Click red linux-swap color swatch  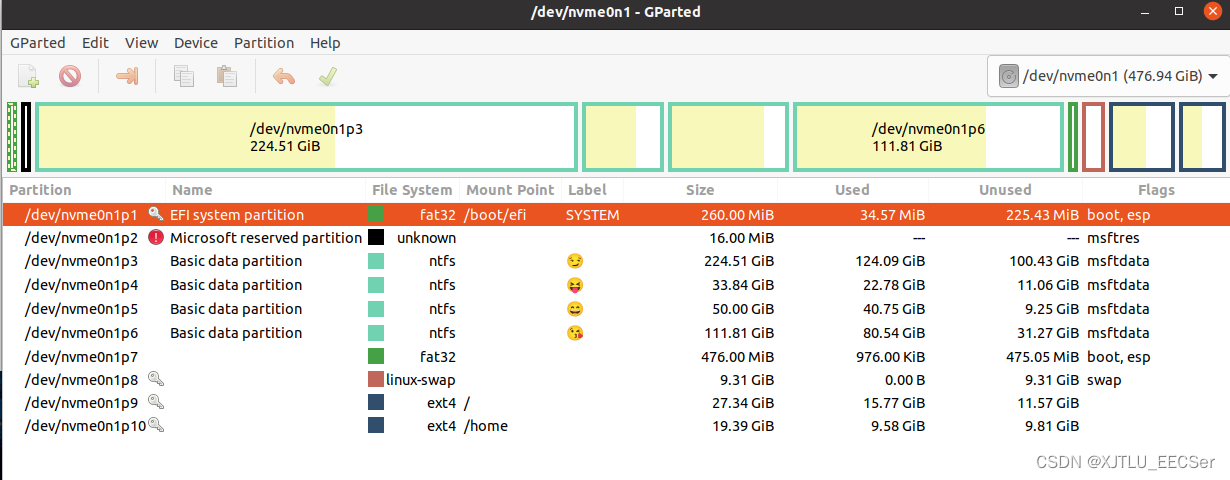376,379
